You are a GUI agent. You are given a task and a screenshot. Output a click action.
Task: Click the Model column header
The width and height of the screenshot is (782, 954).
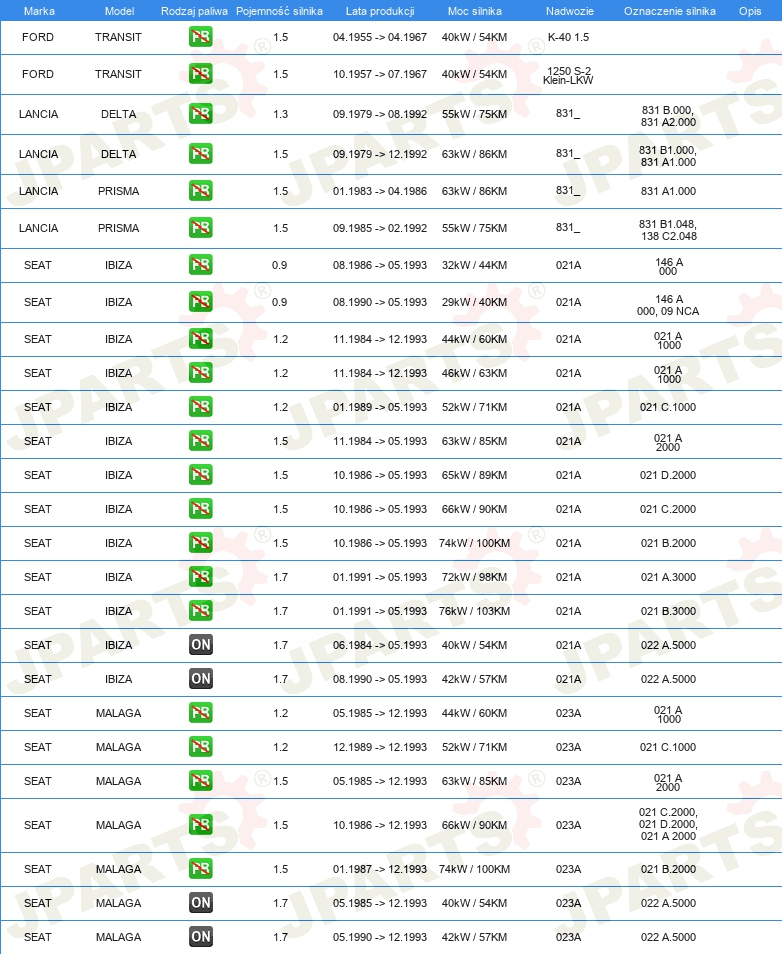click(x=119, y=11)
